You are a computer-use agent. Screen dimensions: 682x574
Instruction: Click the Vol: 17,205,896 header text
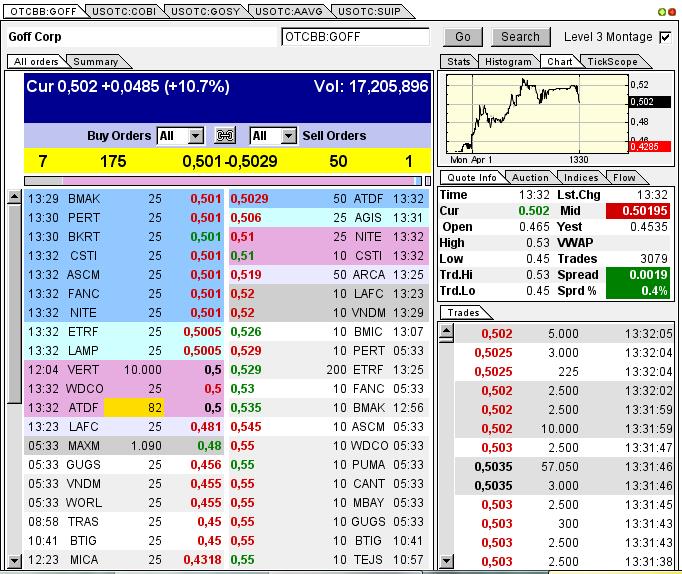pos(371,86)
